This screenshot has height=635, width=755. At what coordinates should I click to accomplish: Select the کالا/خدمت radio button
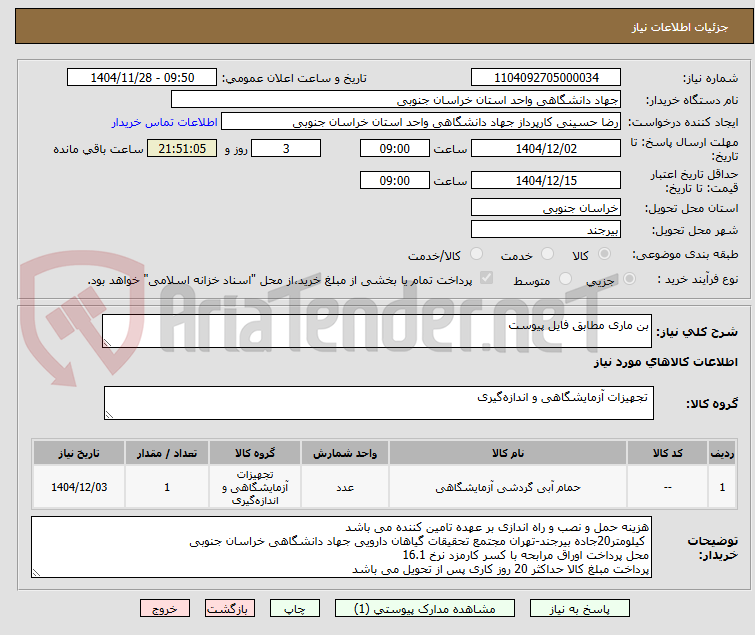pos(476,254)
